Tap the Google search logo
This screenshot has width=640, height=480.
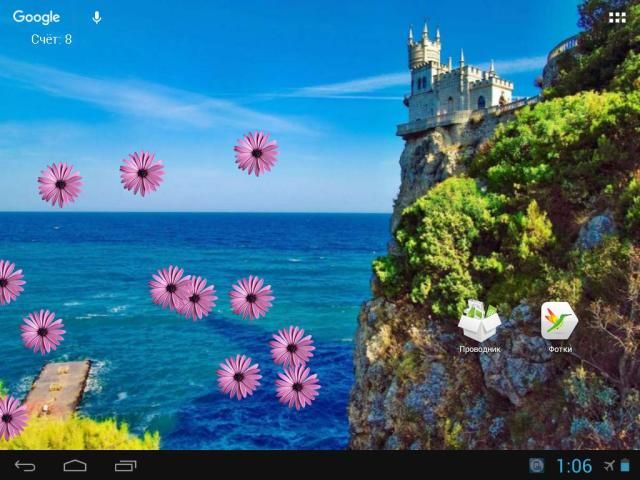[x=36, y=17]
